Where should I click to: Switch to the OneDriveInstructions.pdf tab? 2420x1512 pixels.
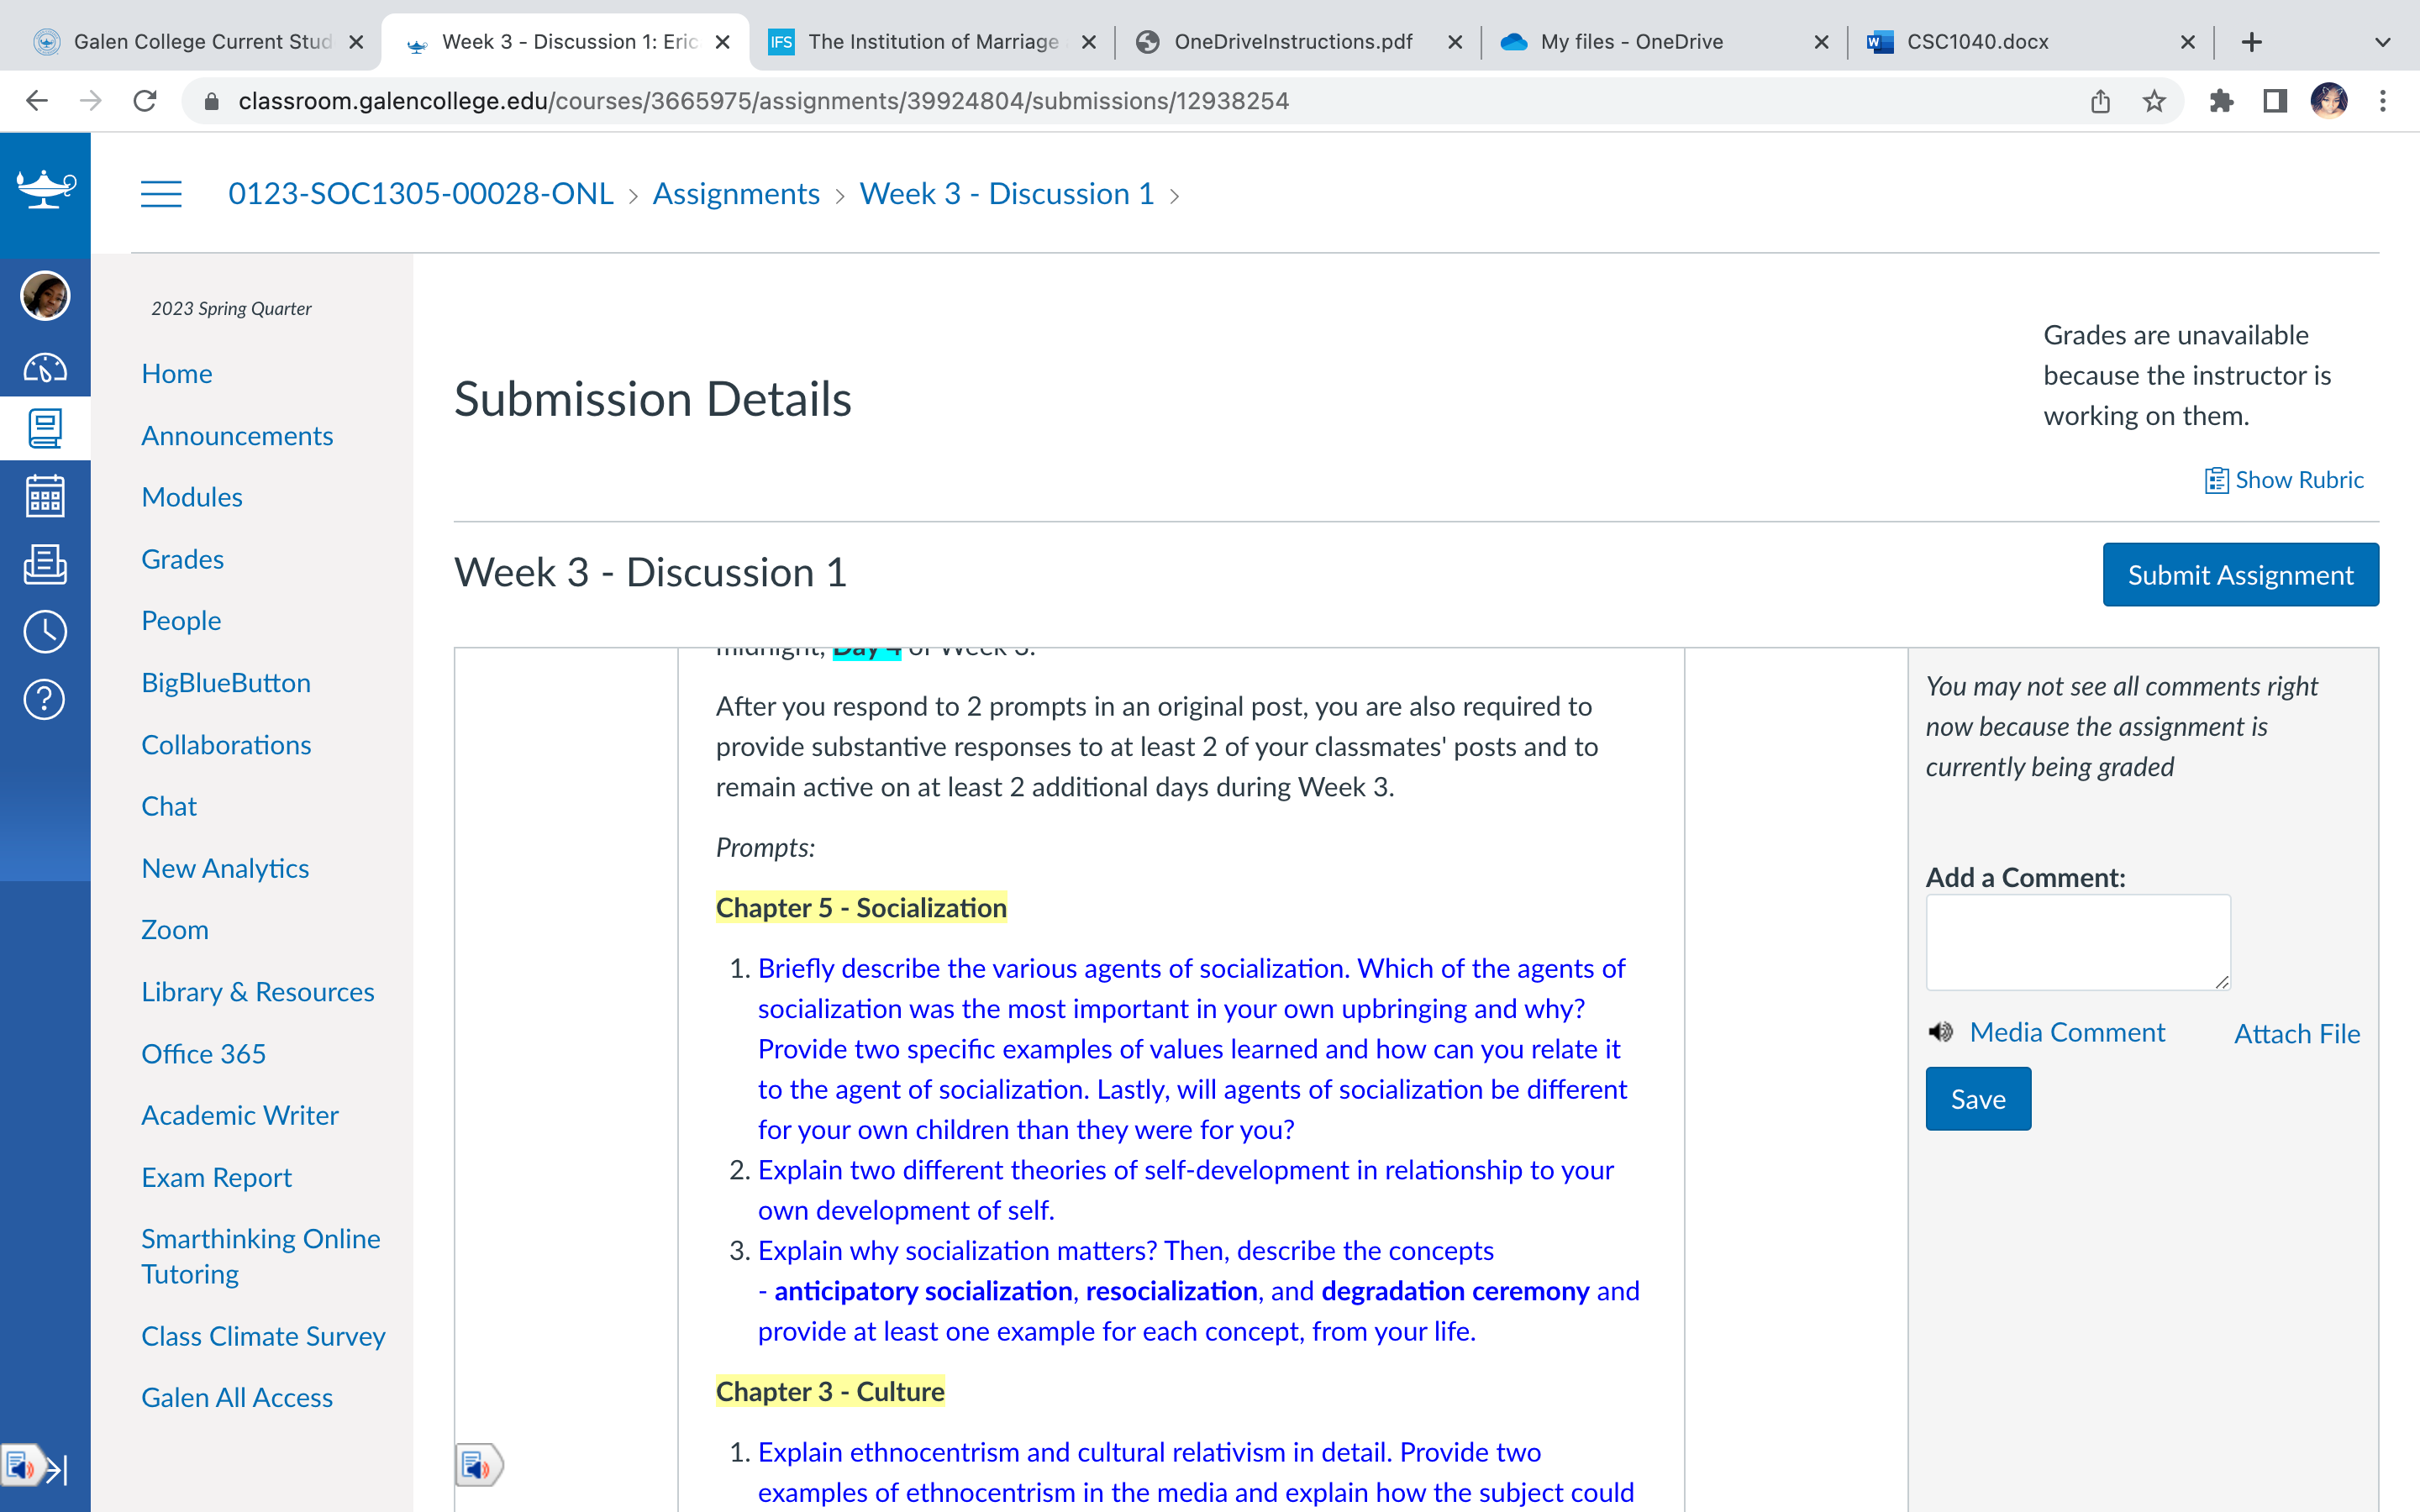1298,42
